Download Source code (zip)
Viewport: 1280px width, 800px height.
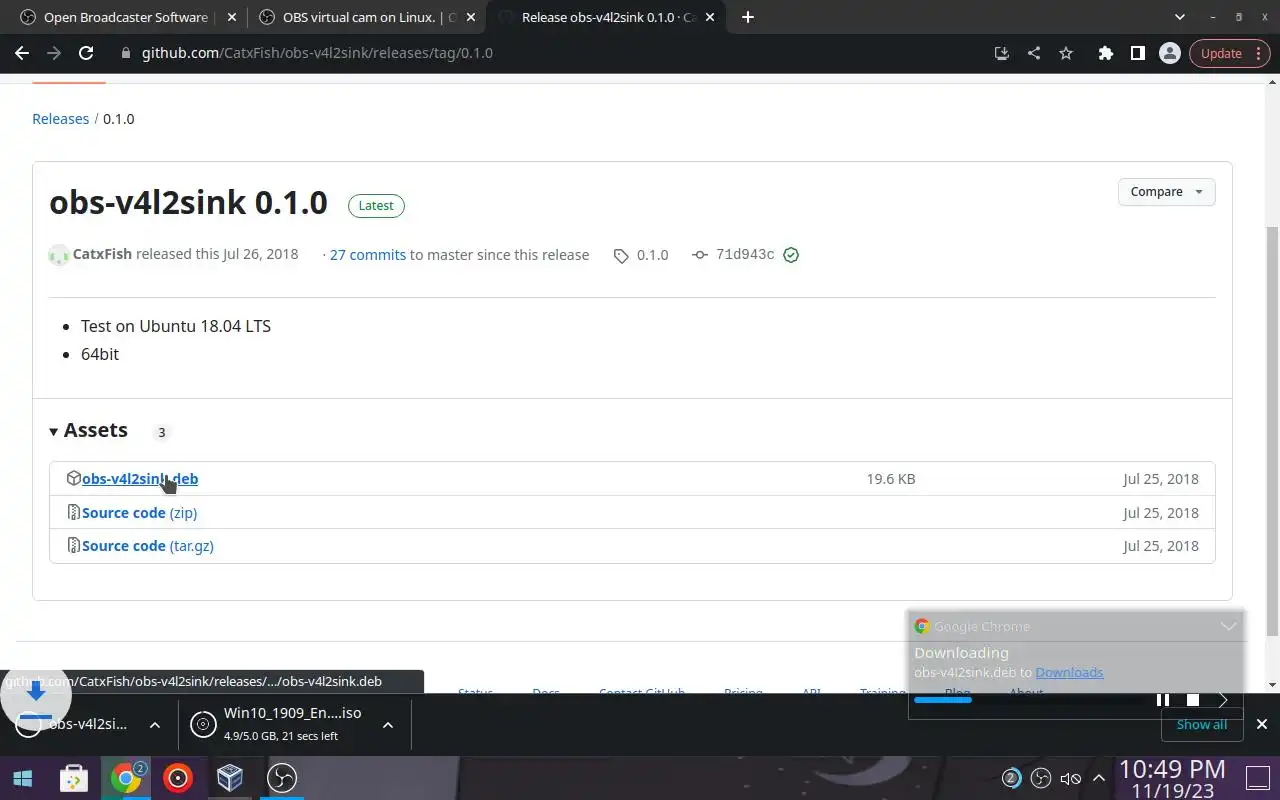(139, 513)
